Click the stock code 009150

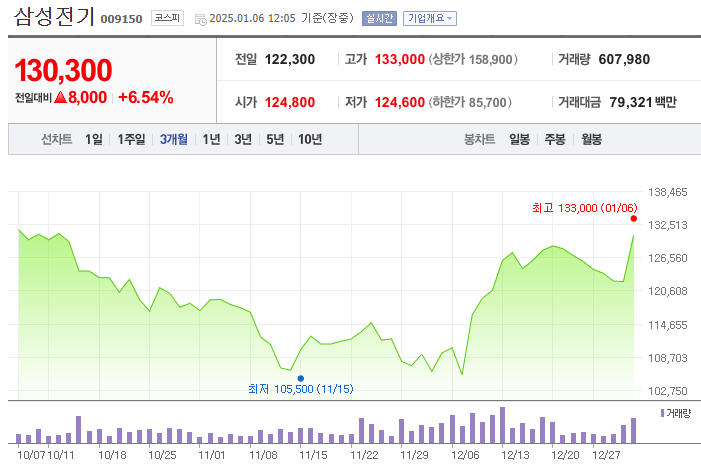coord(121,19)
